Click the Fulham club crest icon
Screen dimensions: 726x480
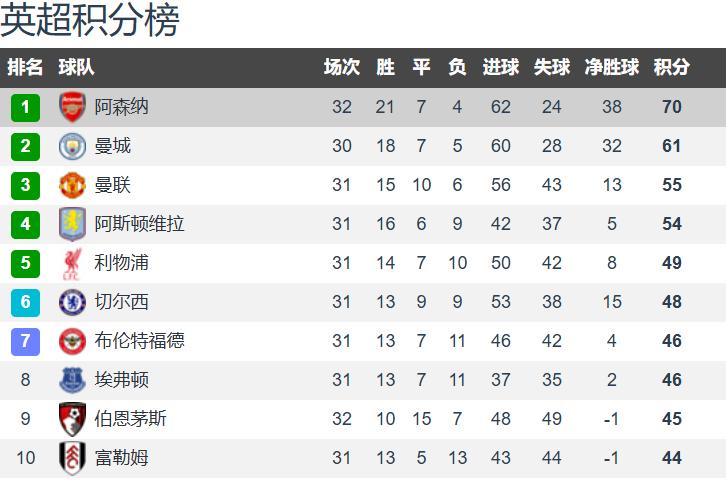click(73, 458)
